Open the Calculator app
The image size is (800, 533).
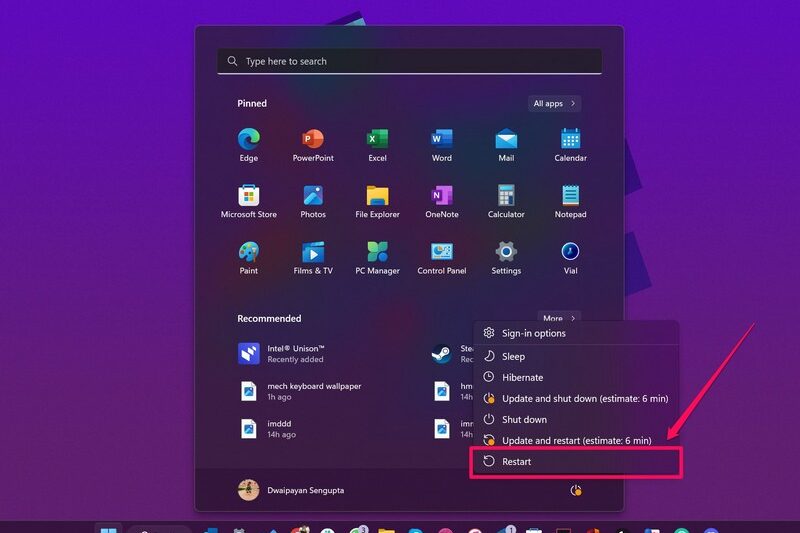(506, 201)
